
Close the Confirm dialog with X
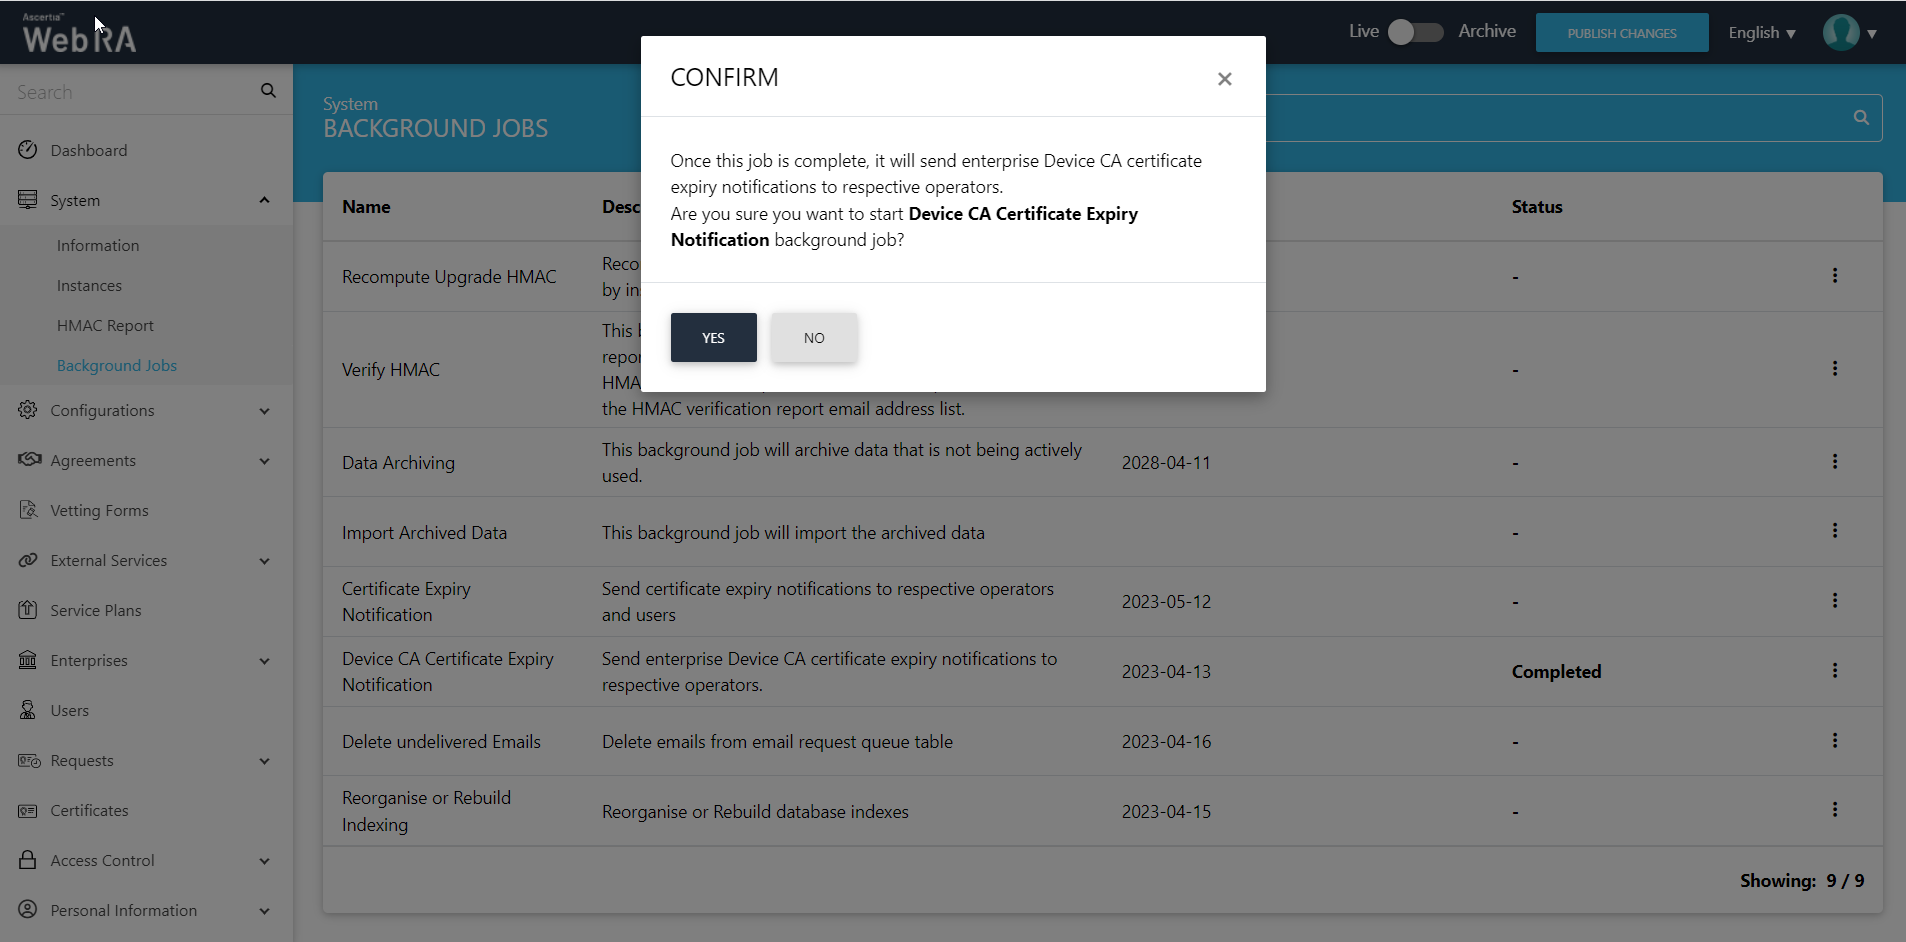(1224, 79)
